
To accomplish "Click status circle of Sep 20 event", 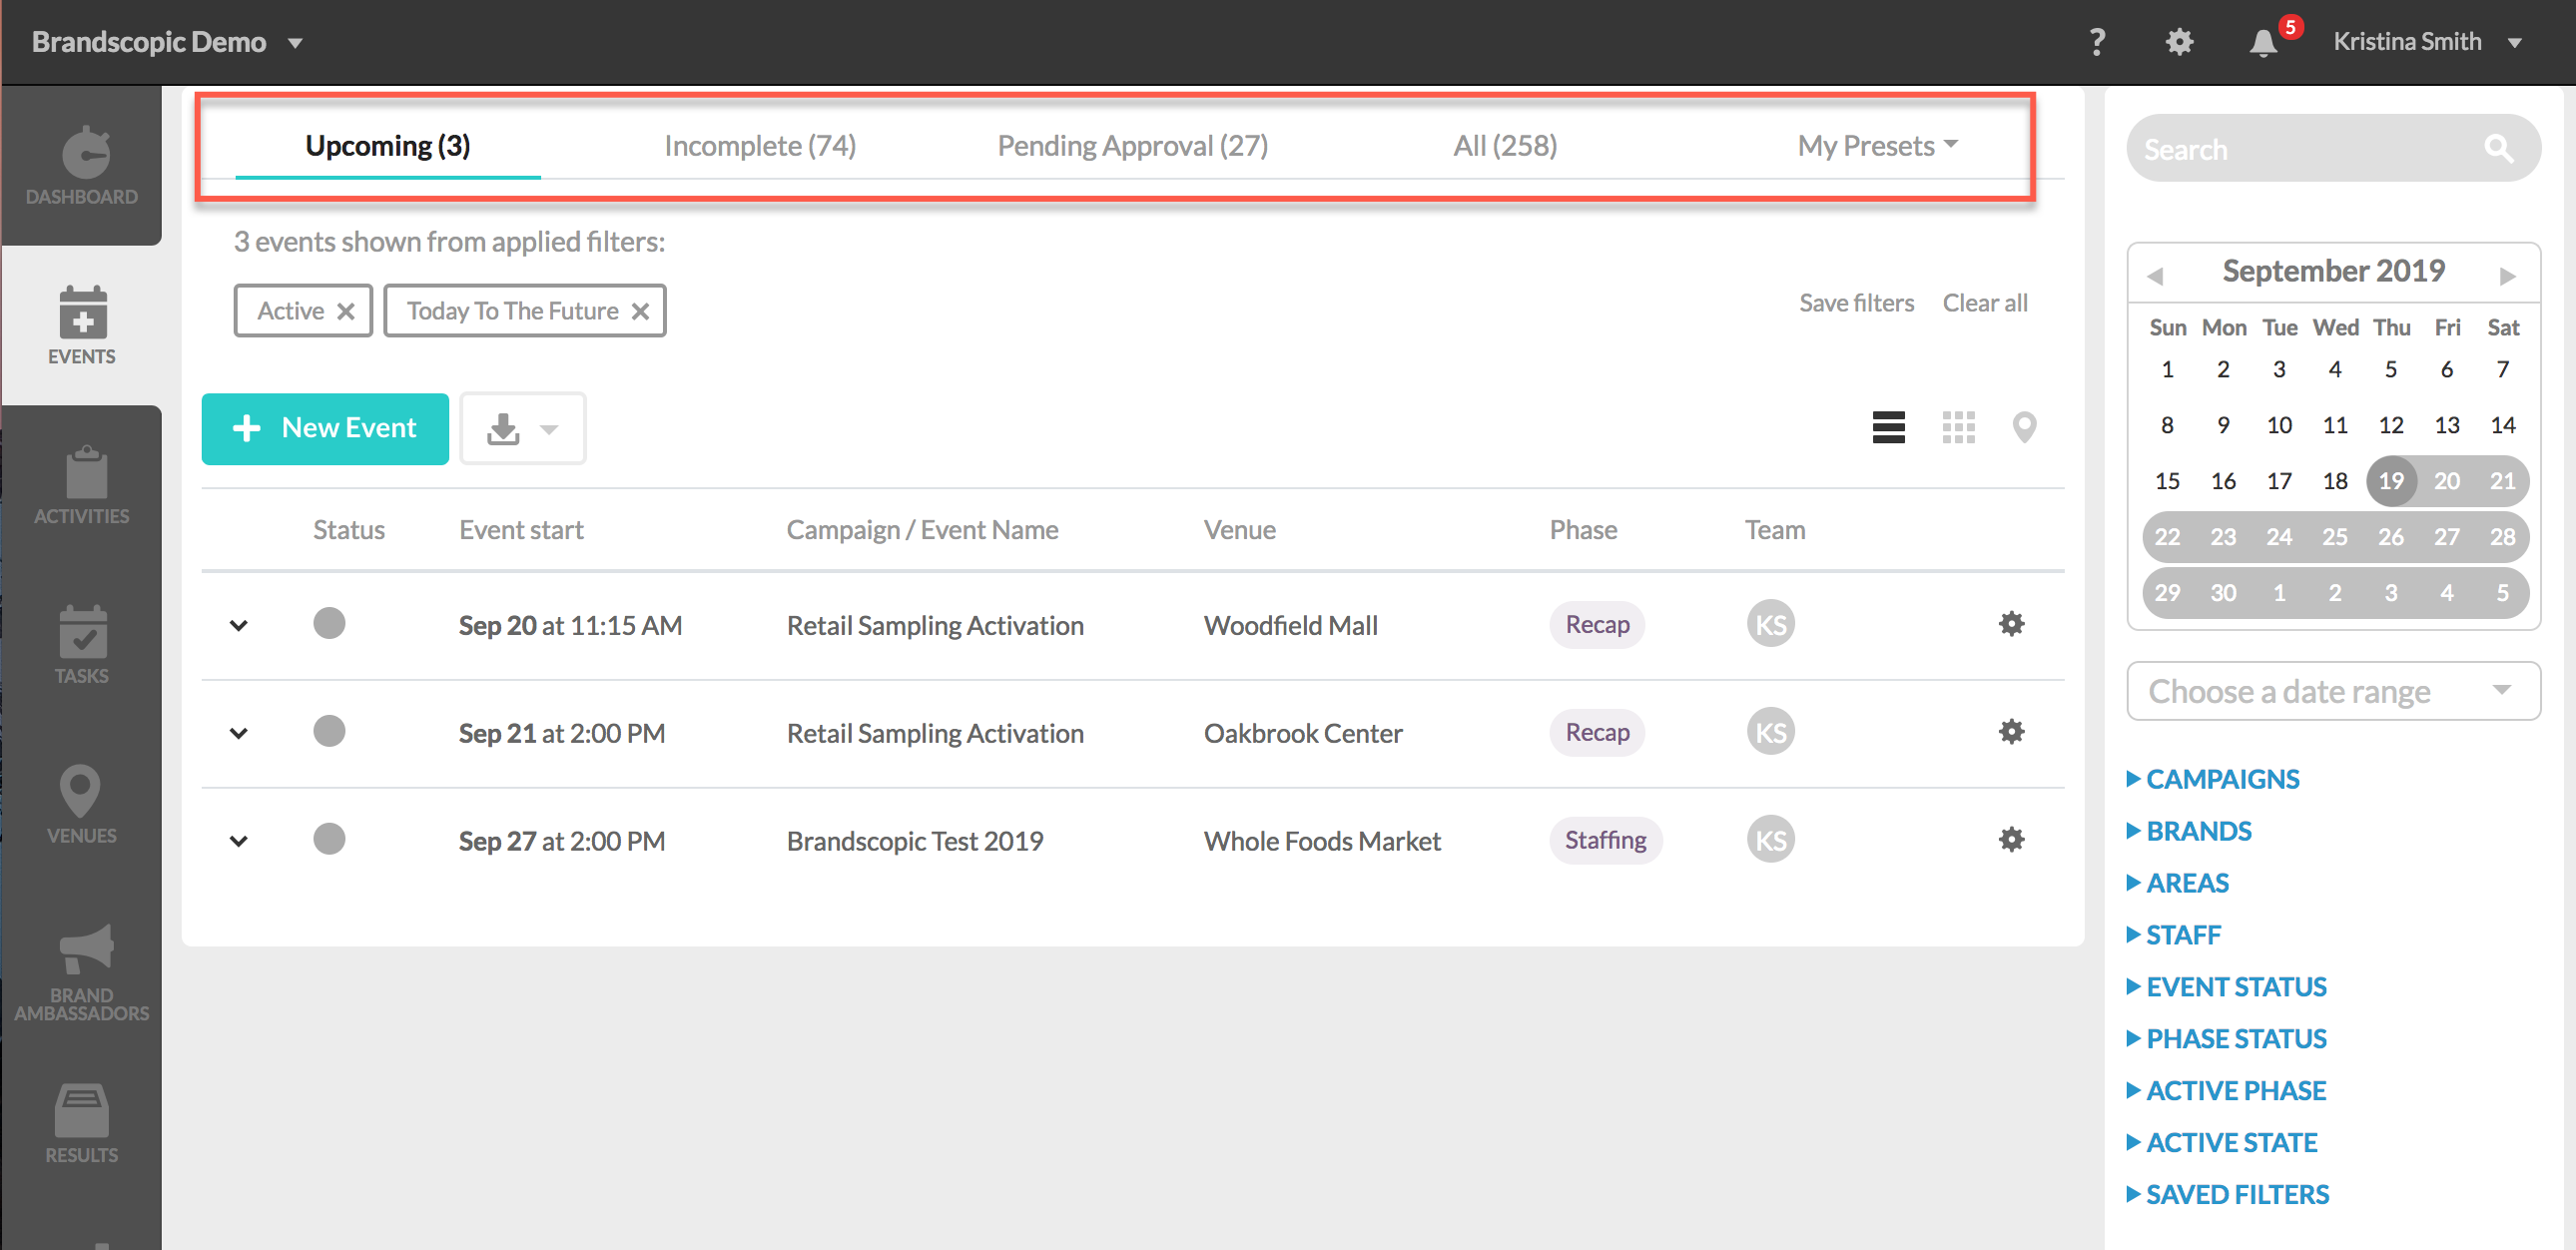I will (329, 623).
